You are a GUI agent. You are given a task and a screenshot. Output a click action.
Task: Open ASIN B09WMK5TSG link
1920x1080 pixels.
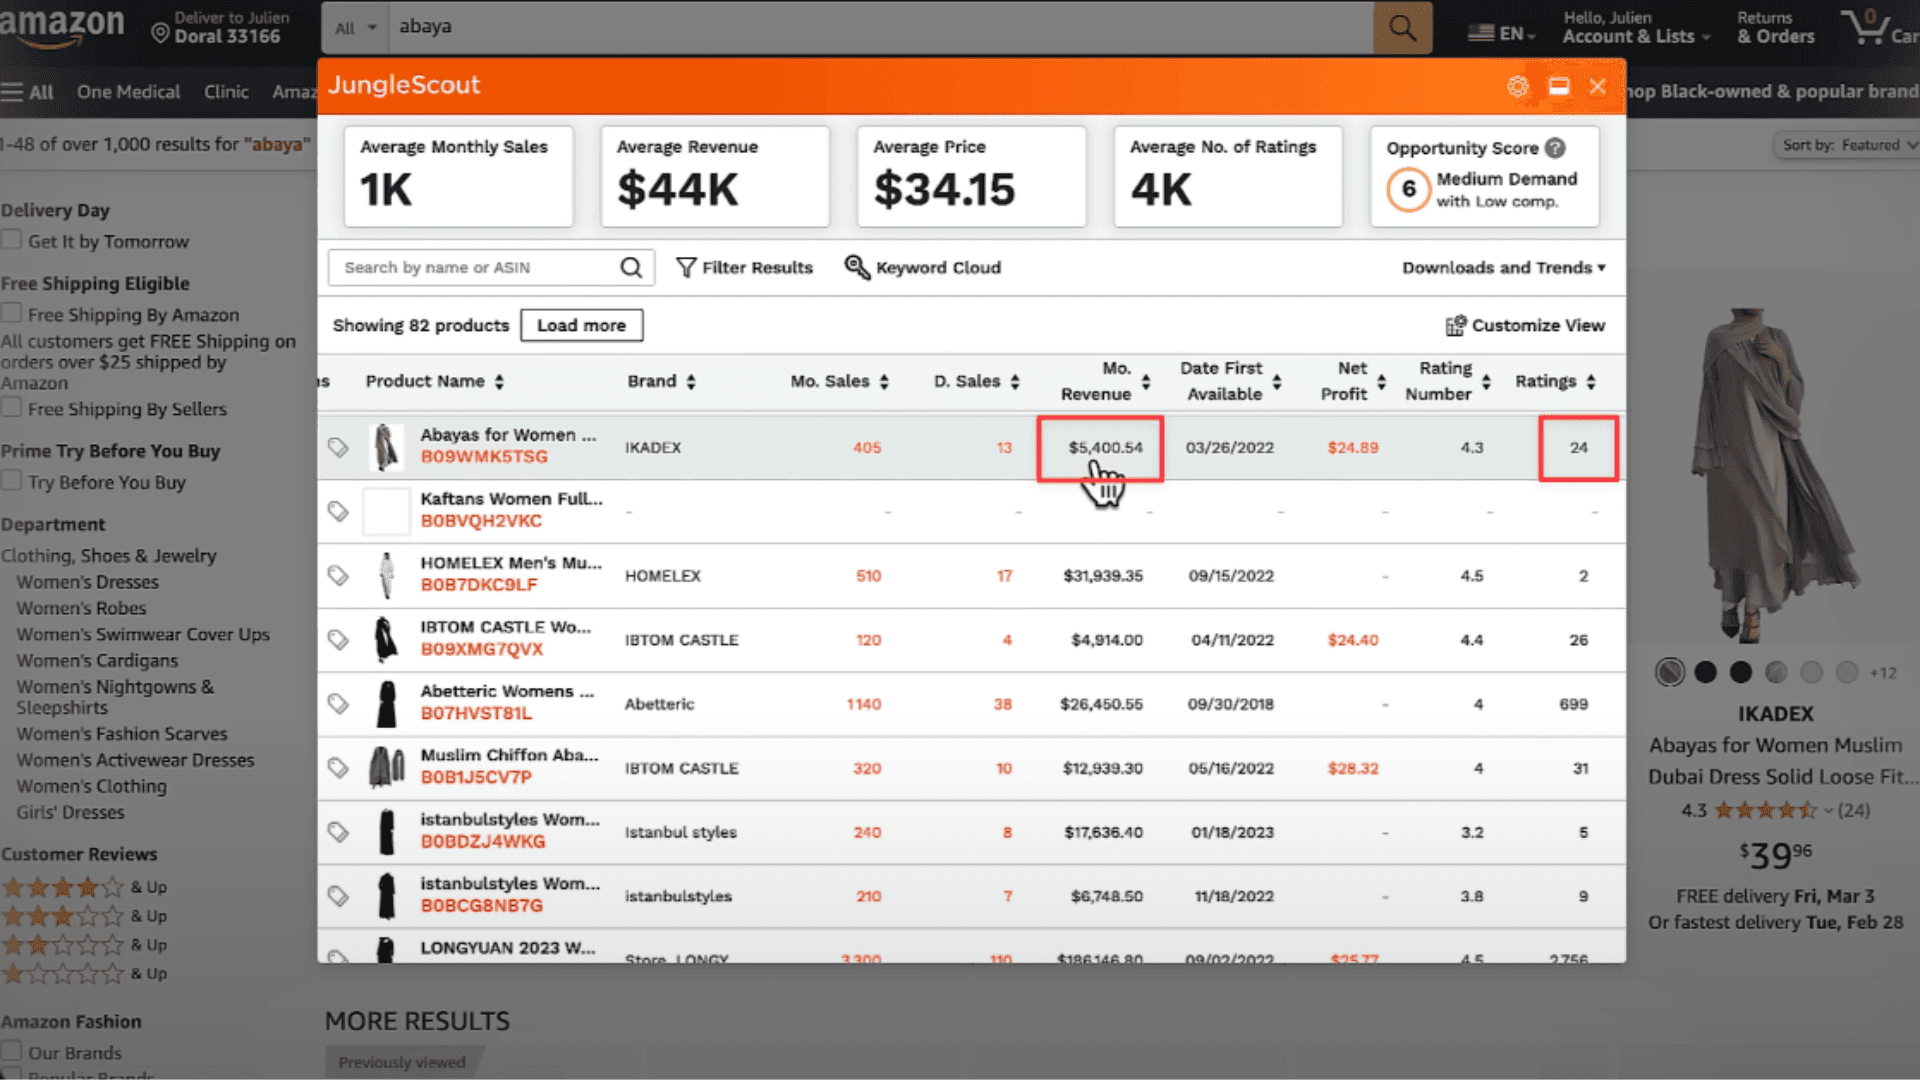(x=484, y=457)
